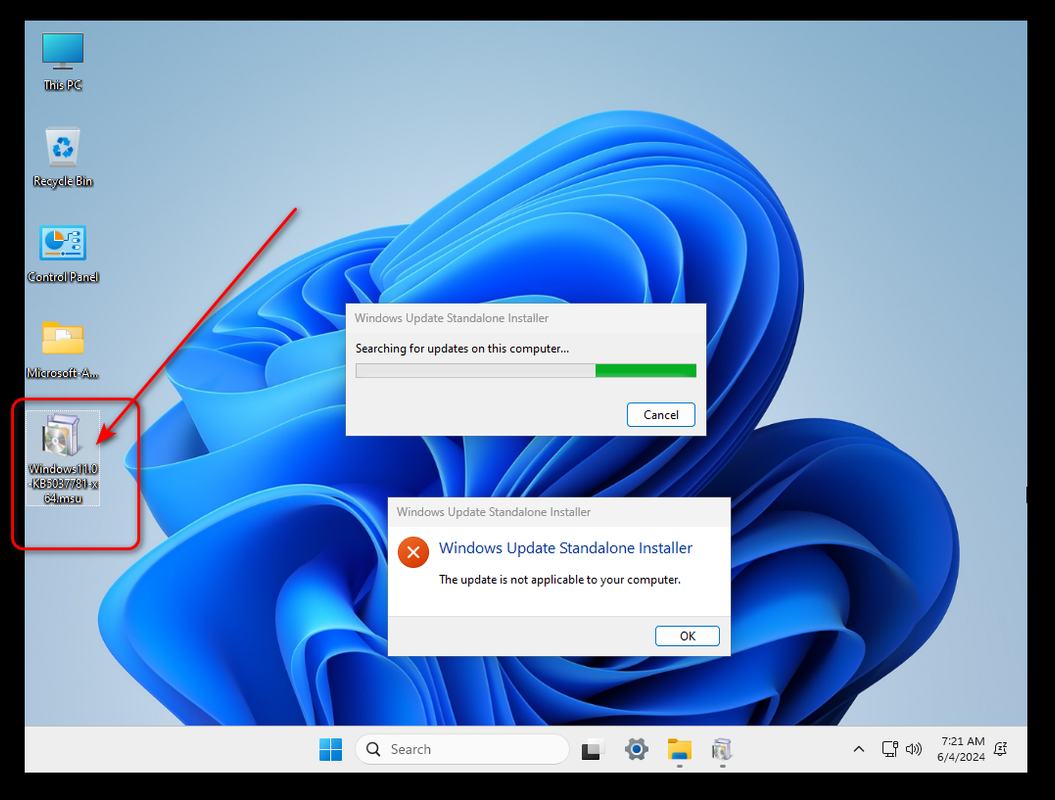The height and width of the screenshot is (800, 1055).
Task: Open network status icon in system tray
Action: (889, 749)
